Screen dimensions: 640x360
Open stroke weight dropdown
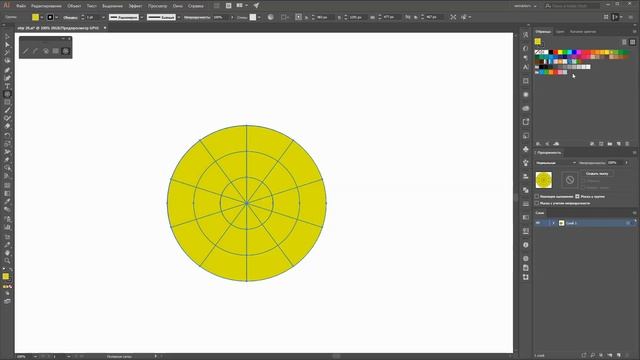(x=103, y=17)
